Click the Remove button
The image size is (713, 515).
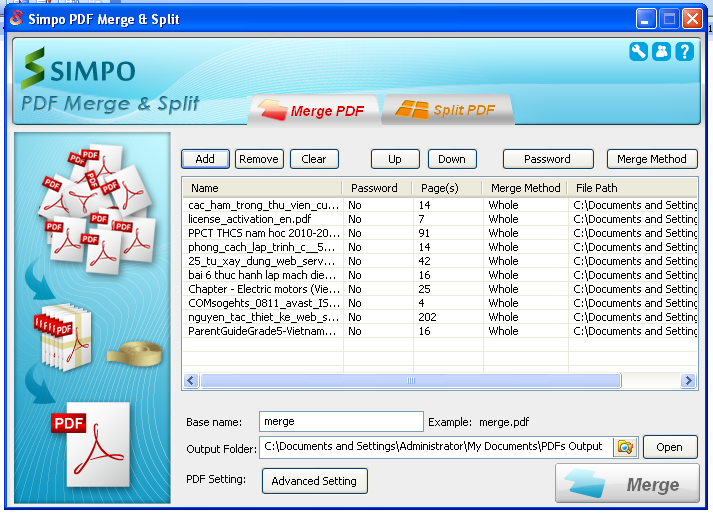coord(259,159)
